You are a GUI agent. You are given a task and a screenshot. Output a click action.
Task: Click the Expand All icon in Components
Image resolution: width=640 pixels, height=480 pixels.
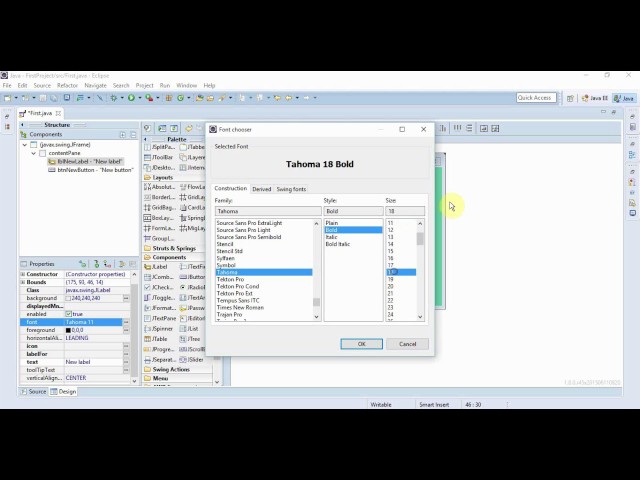click(x=123, y=134)
